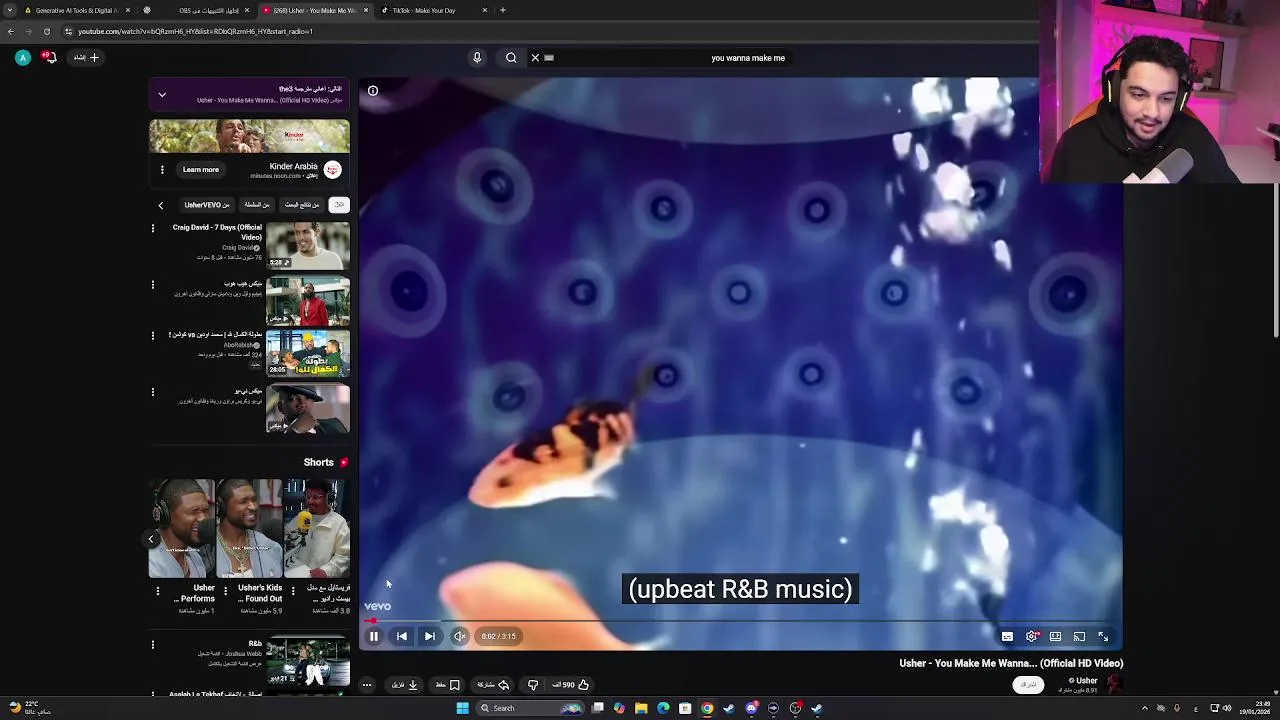Open video info card icon
The width and height of the screenshot is (1280, 720).
pos(373,91)
